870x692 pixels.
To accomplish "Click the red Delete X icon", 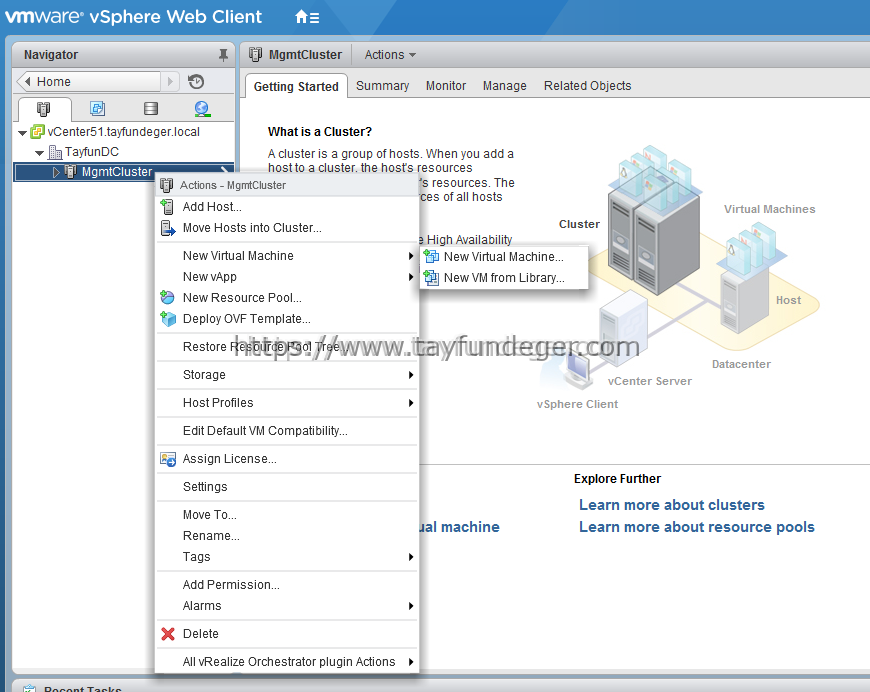I will click(168, 634).
